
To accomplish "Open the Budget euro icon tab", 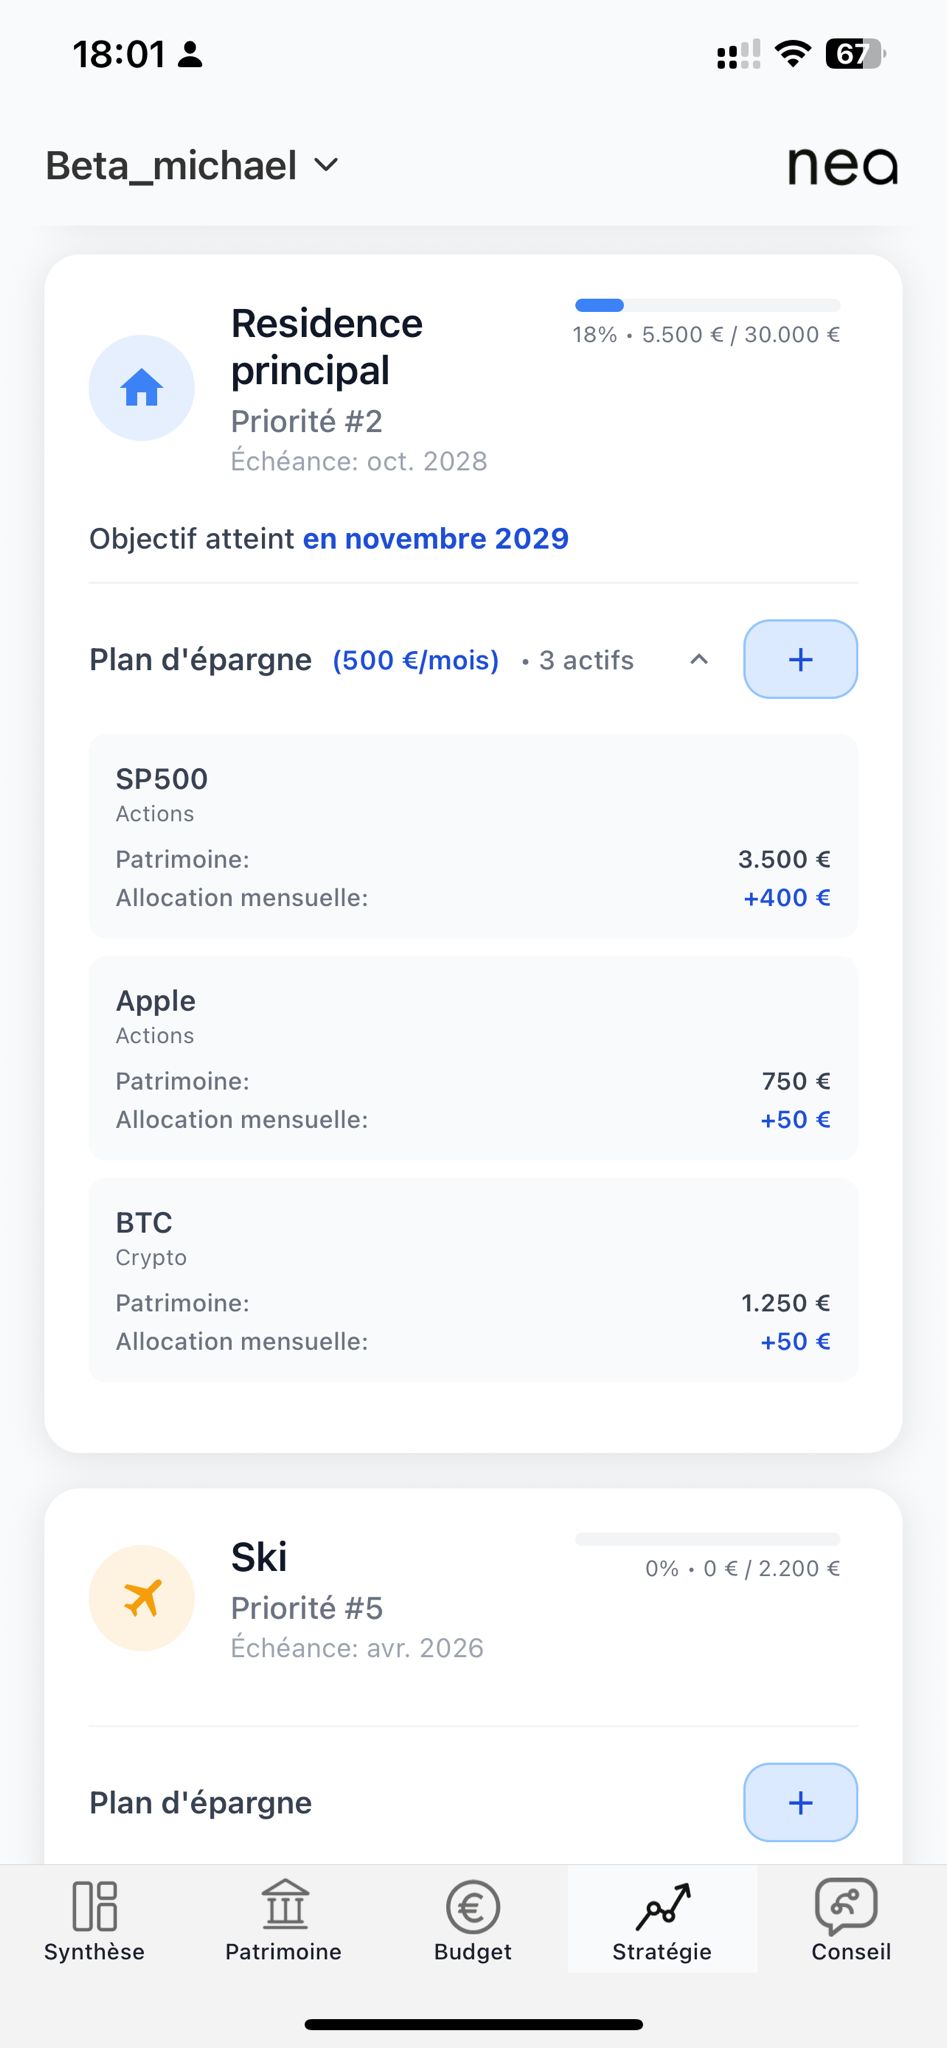I will coord(473,1906).
